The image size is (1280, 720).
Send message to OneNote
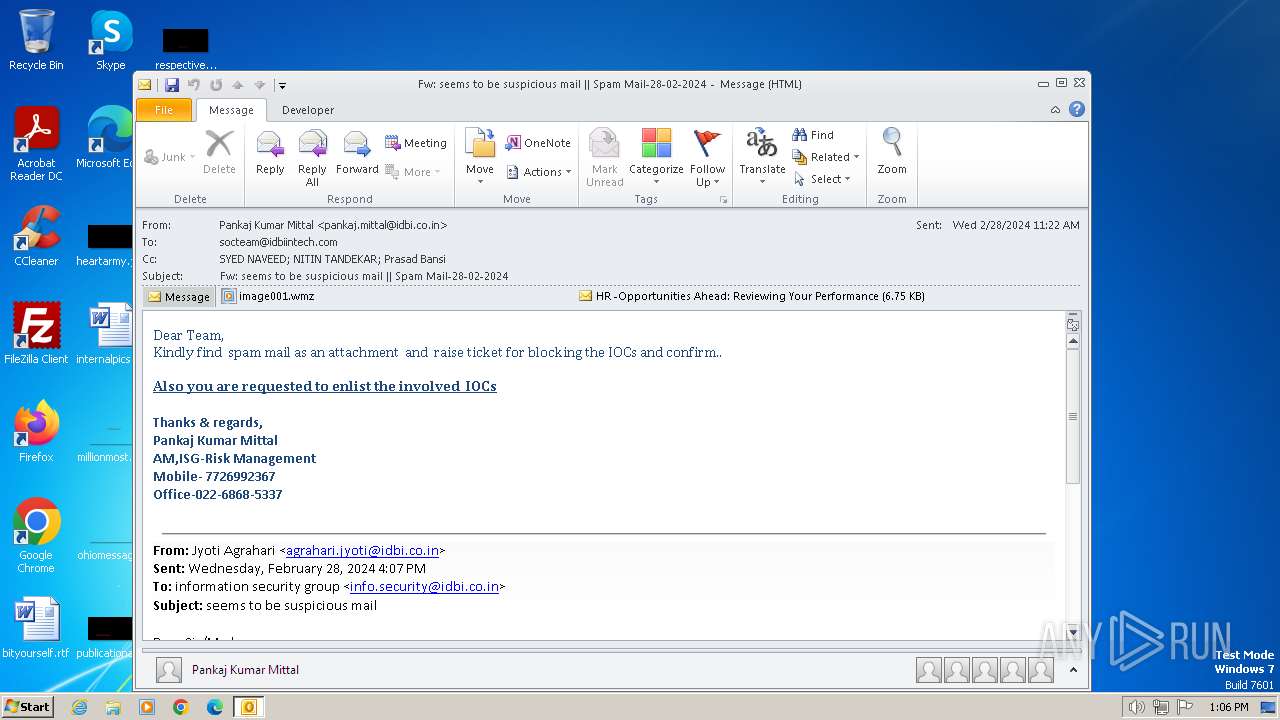pos(538,143)
